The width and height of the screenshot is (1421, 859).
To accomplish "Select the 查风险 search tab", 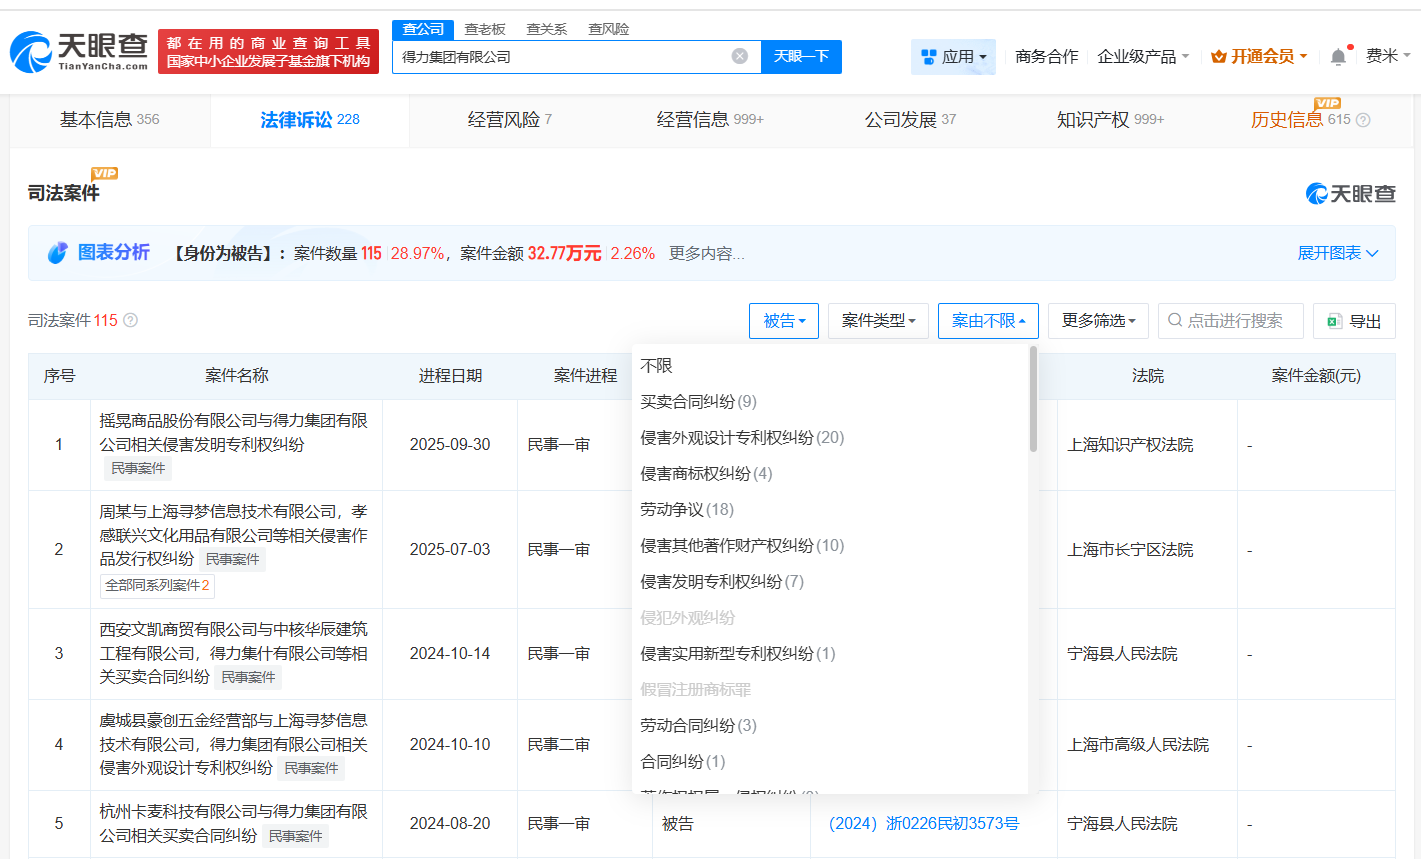I will pyautogui.click(x=610, y=29).
